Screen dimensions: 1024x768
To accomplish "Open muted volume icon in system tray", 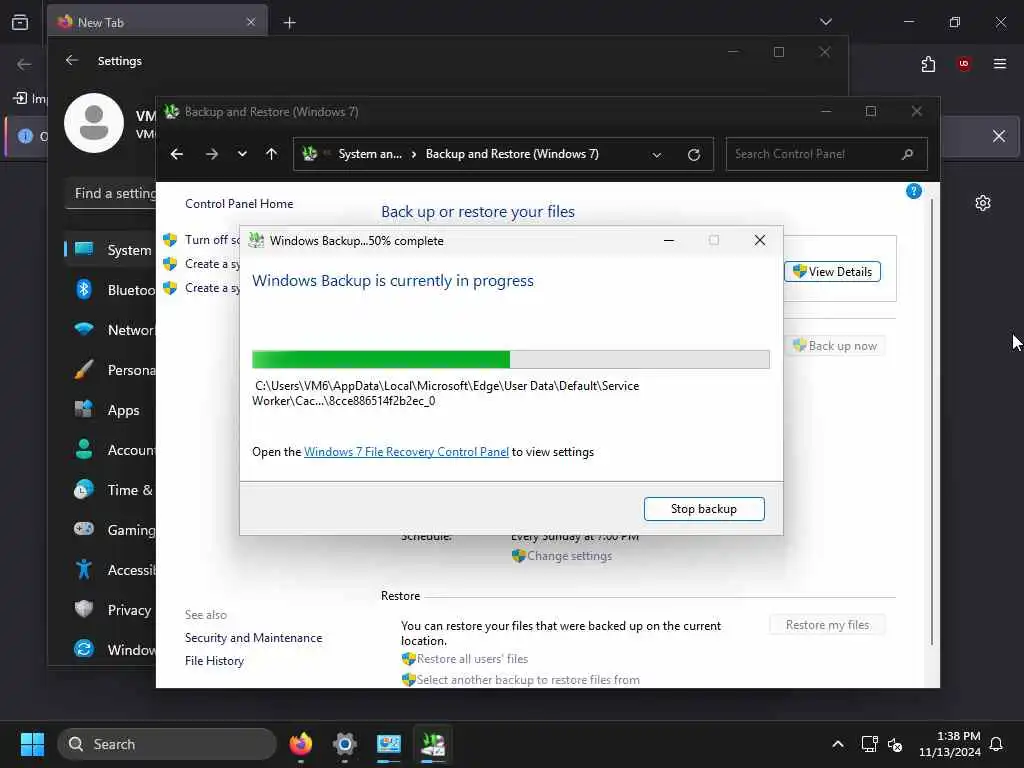I will 895,744.
